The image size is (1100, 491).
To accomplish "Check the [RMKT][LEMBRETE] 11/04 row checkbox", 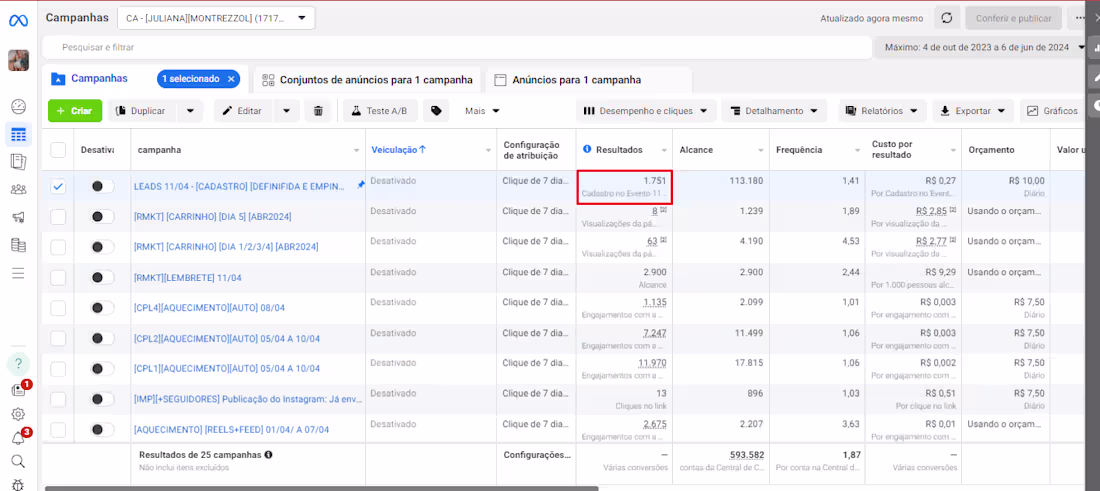I will [58, 278].
